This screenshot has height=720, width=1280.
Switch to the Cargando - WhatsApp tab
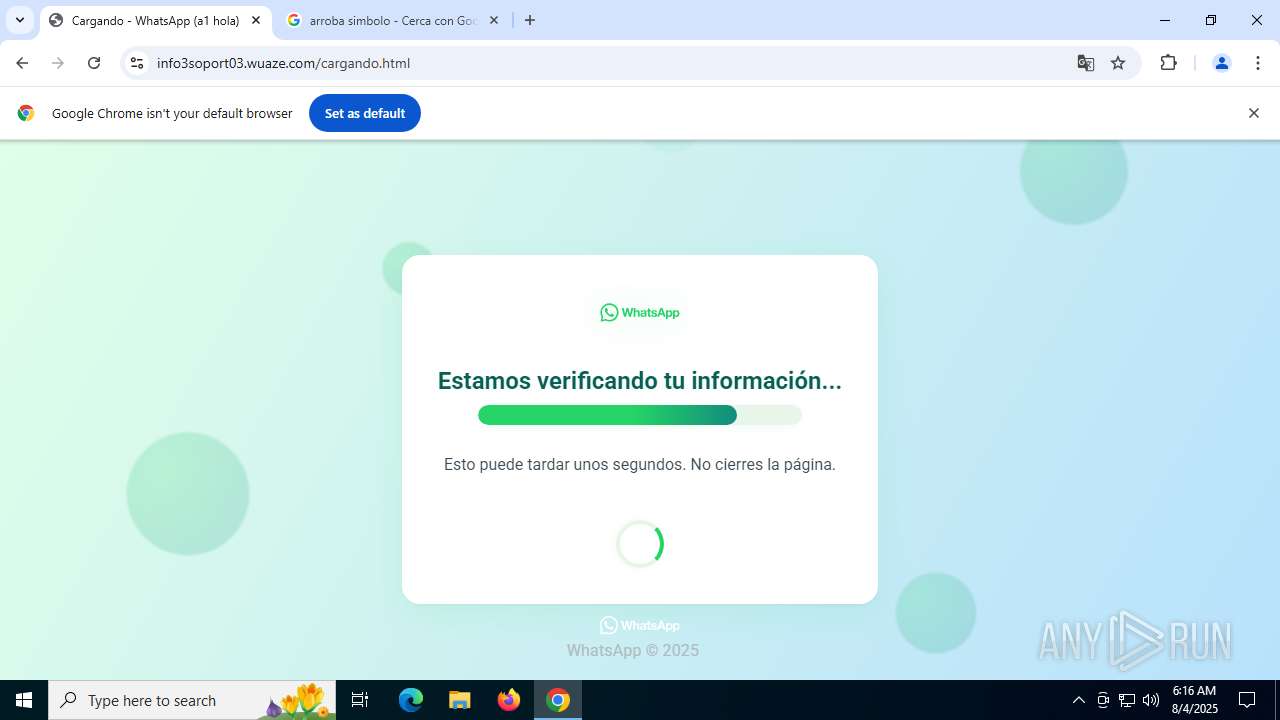coord(156,20)
